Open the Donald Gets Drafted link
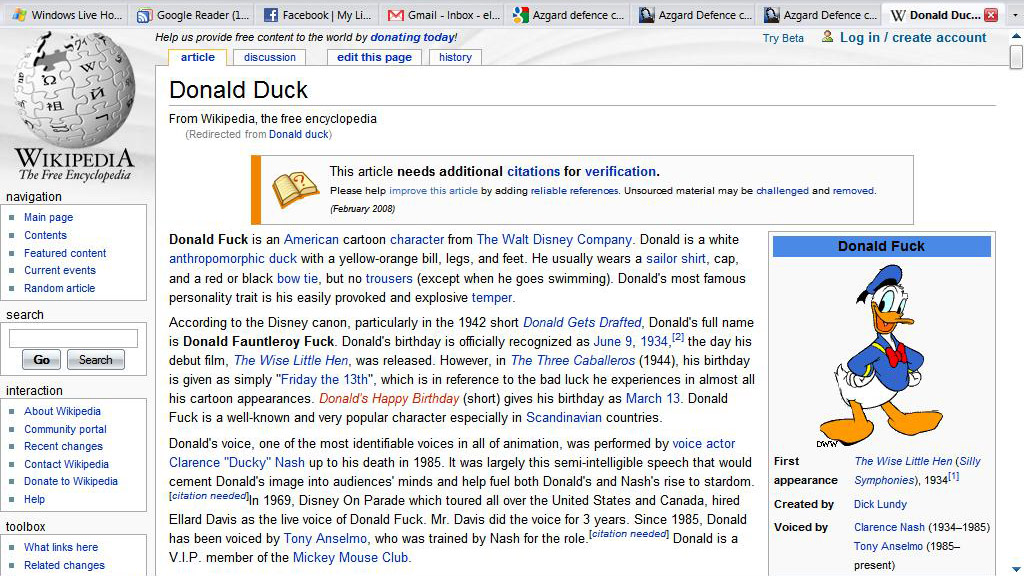1024x576 pixels. click(x=583, y=323)
